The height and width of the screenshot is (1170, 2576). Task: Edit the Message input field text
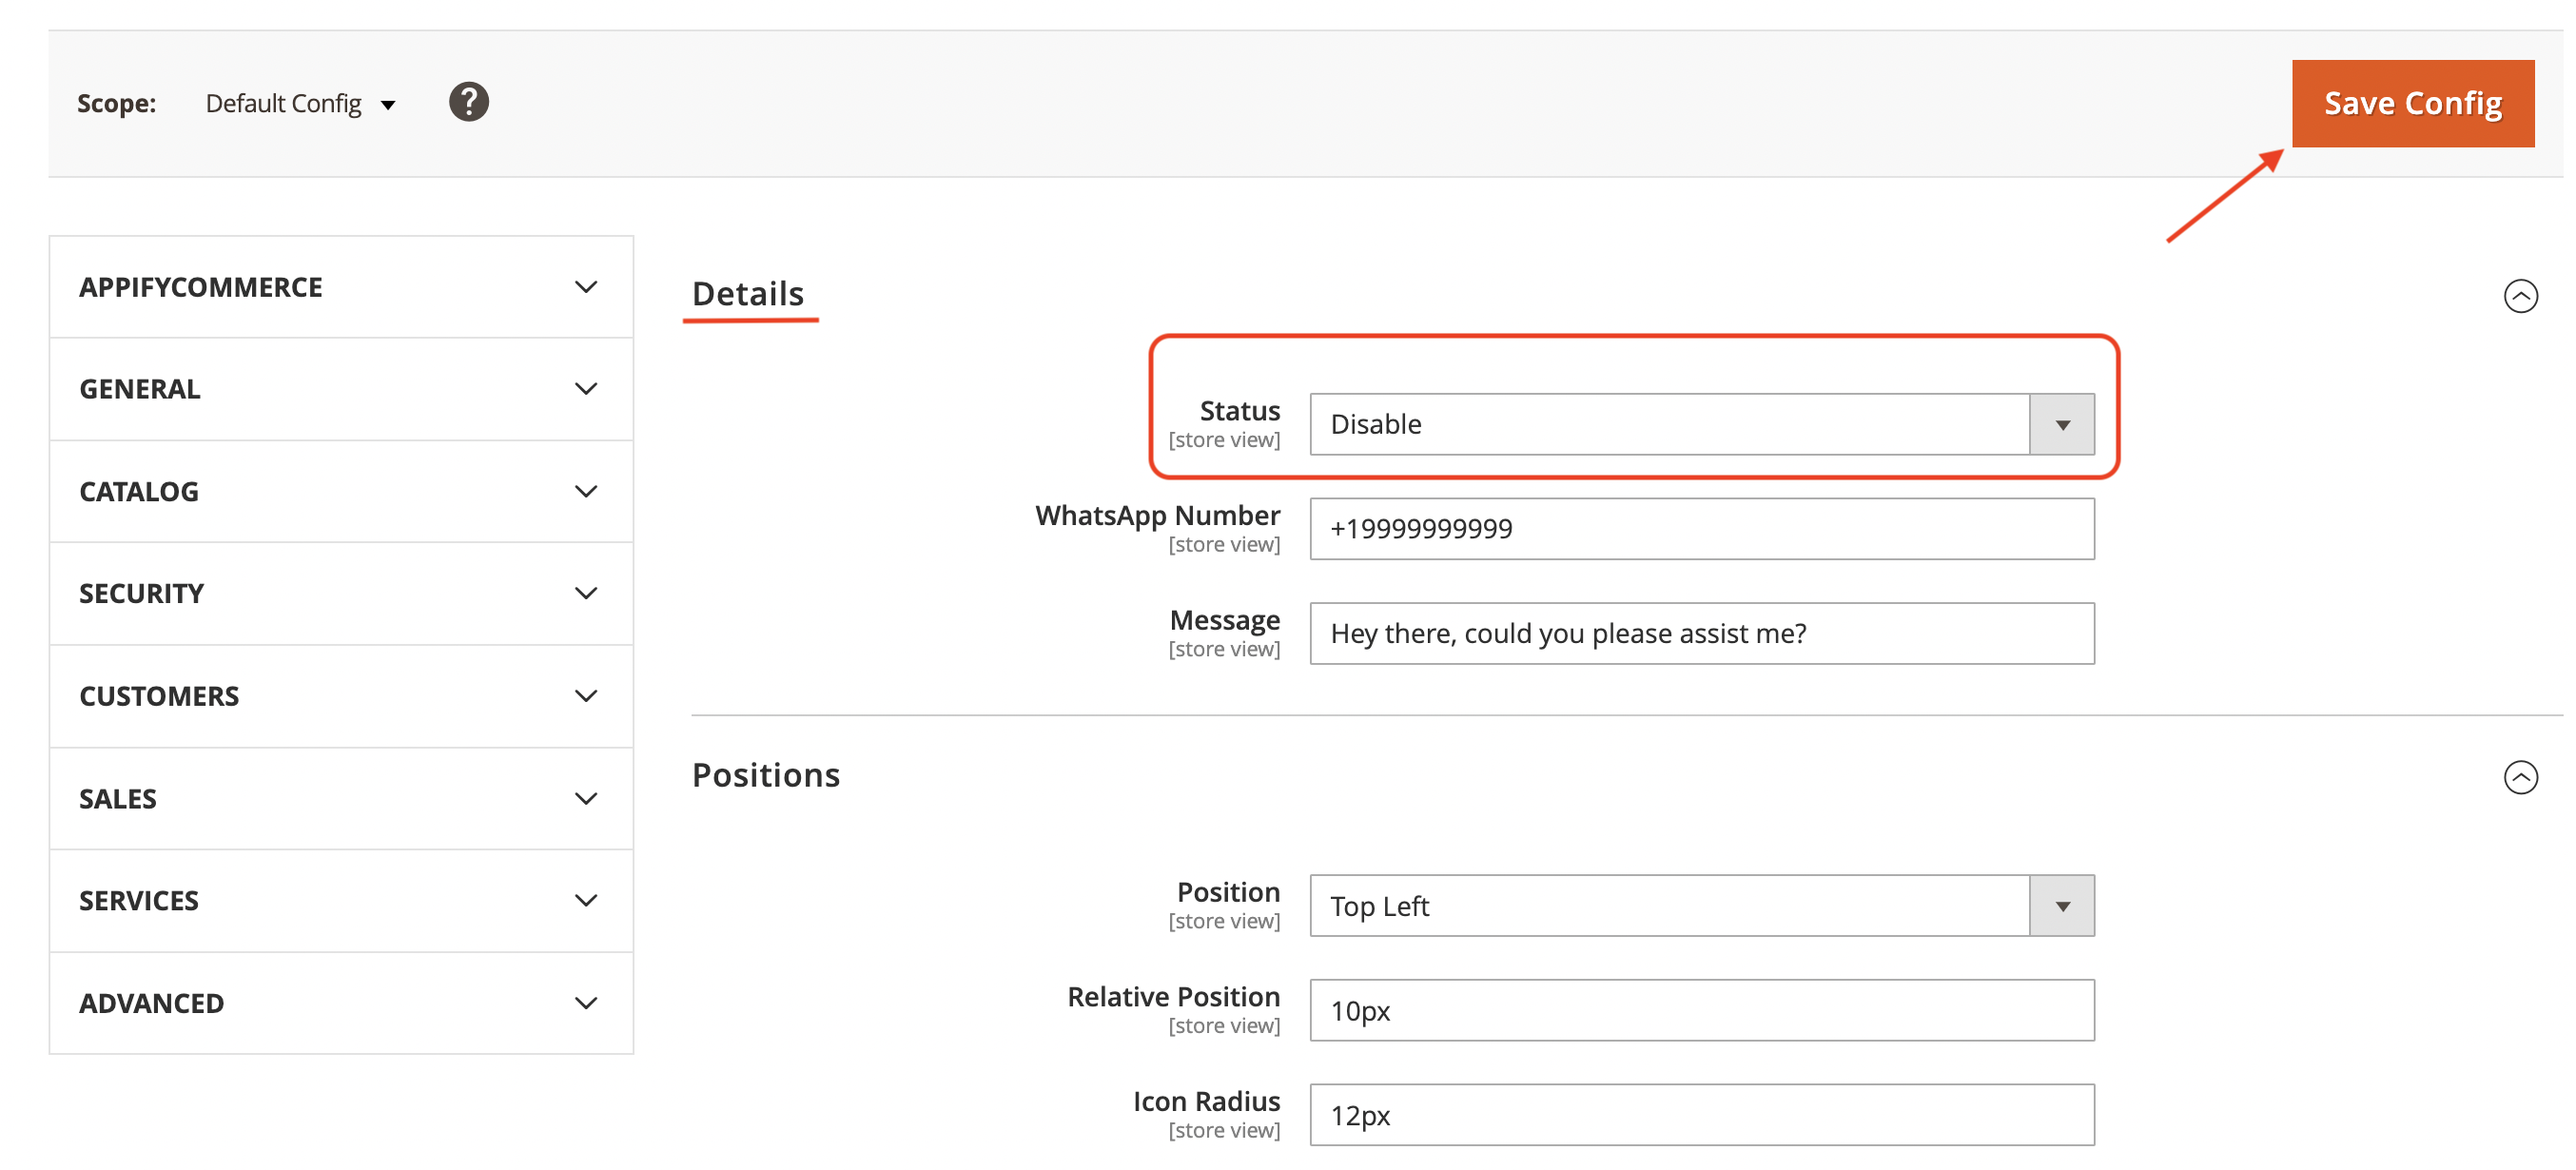click(1700, 631)
